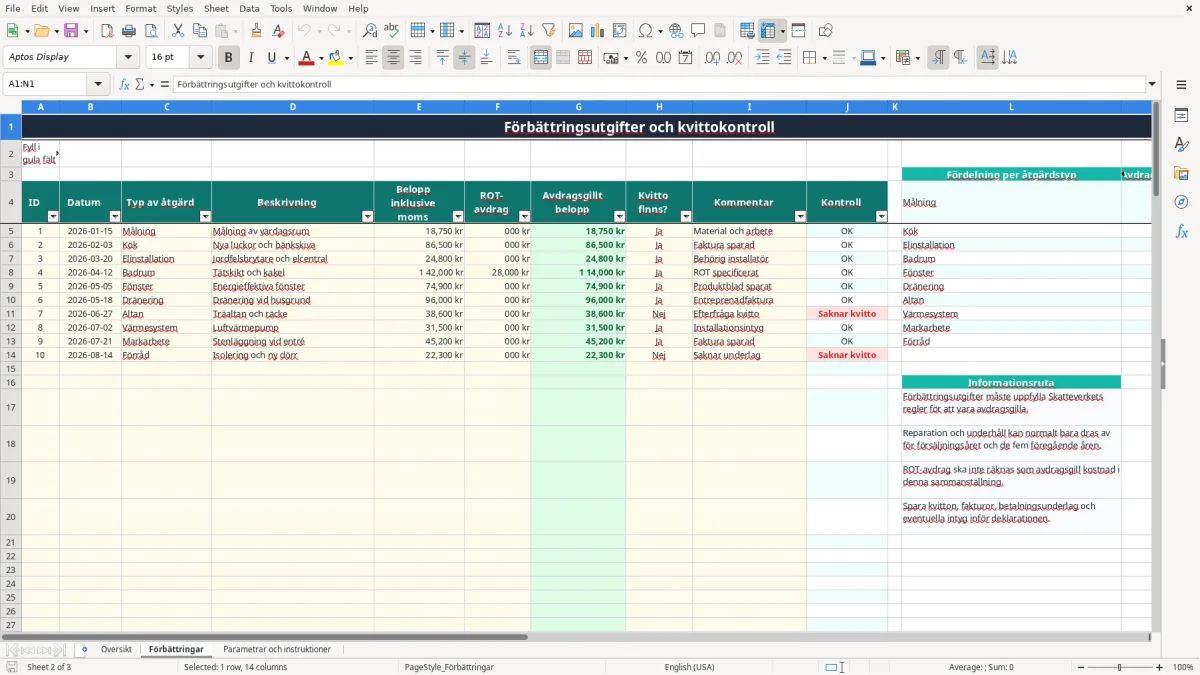Click the Clone Formatting paintbrush icon
Viewport: 1200px width, 675px height.
click(x=256, y=31)
